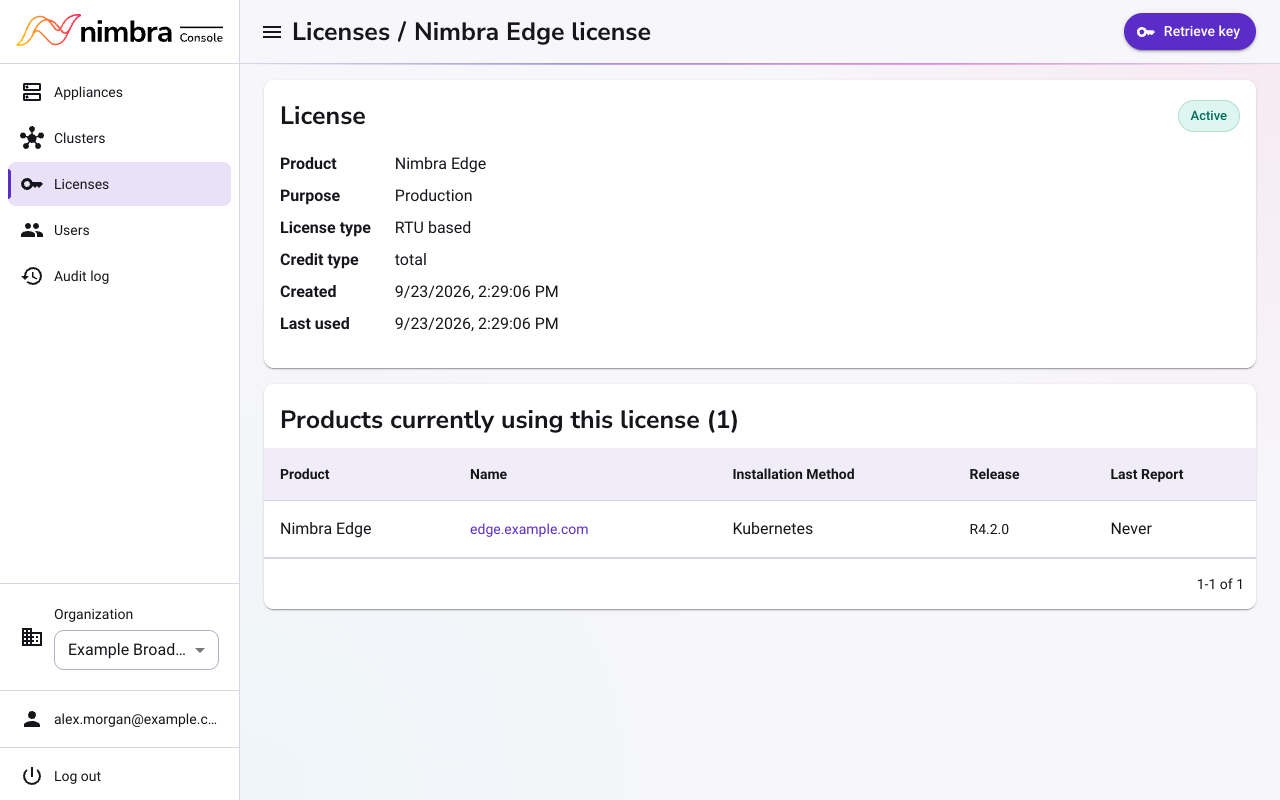Click the Production purpose value
The height and width of the screenshot is (800, 1280).
click(x=434, y=195)
